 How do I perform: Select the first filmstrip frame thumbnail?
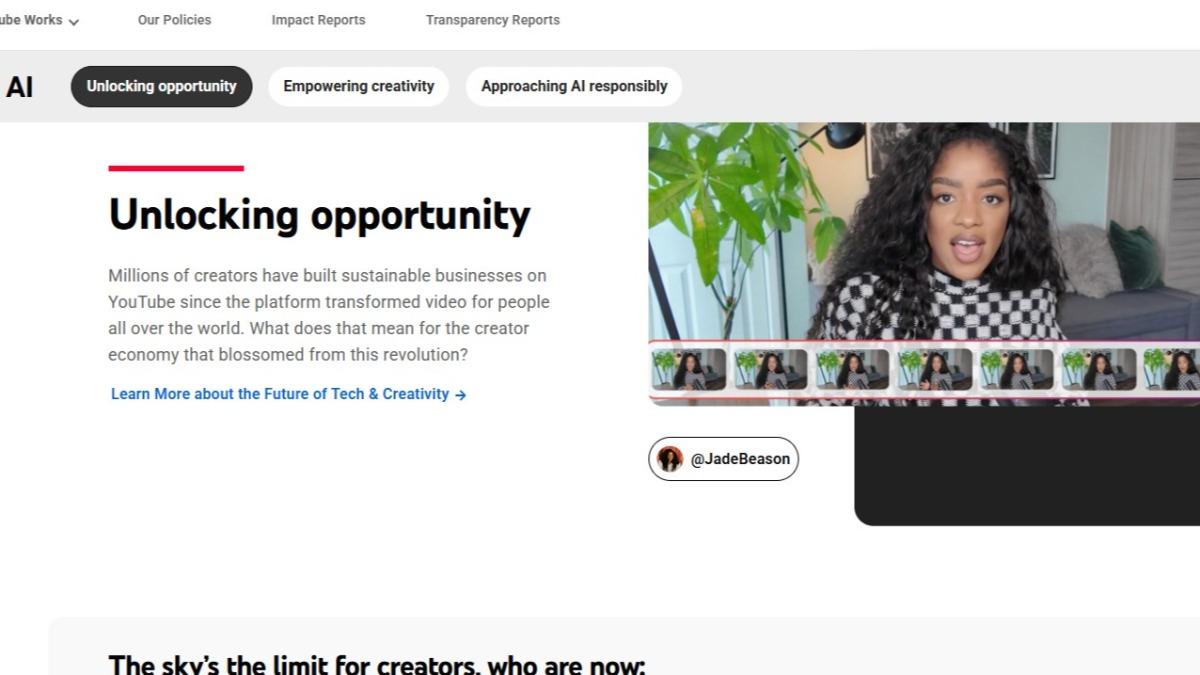pyautogui.click(x=689, y=369)
